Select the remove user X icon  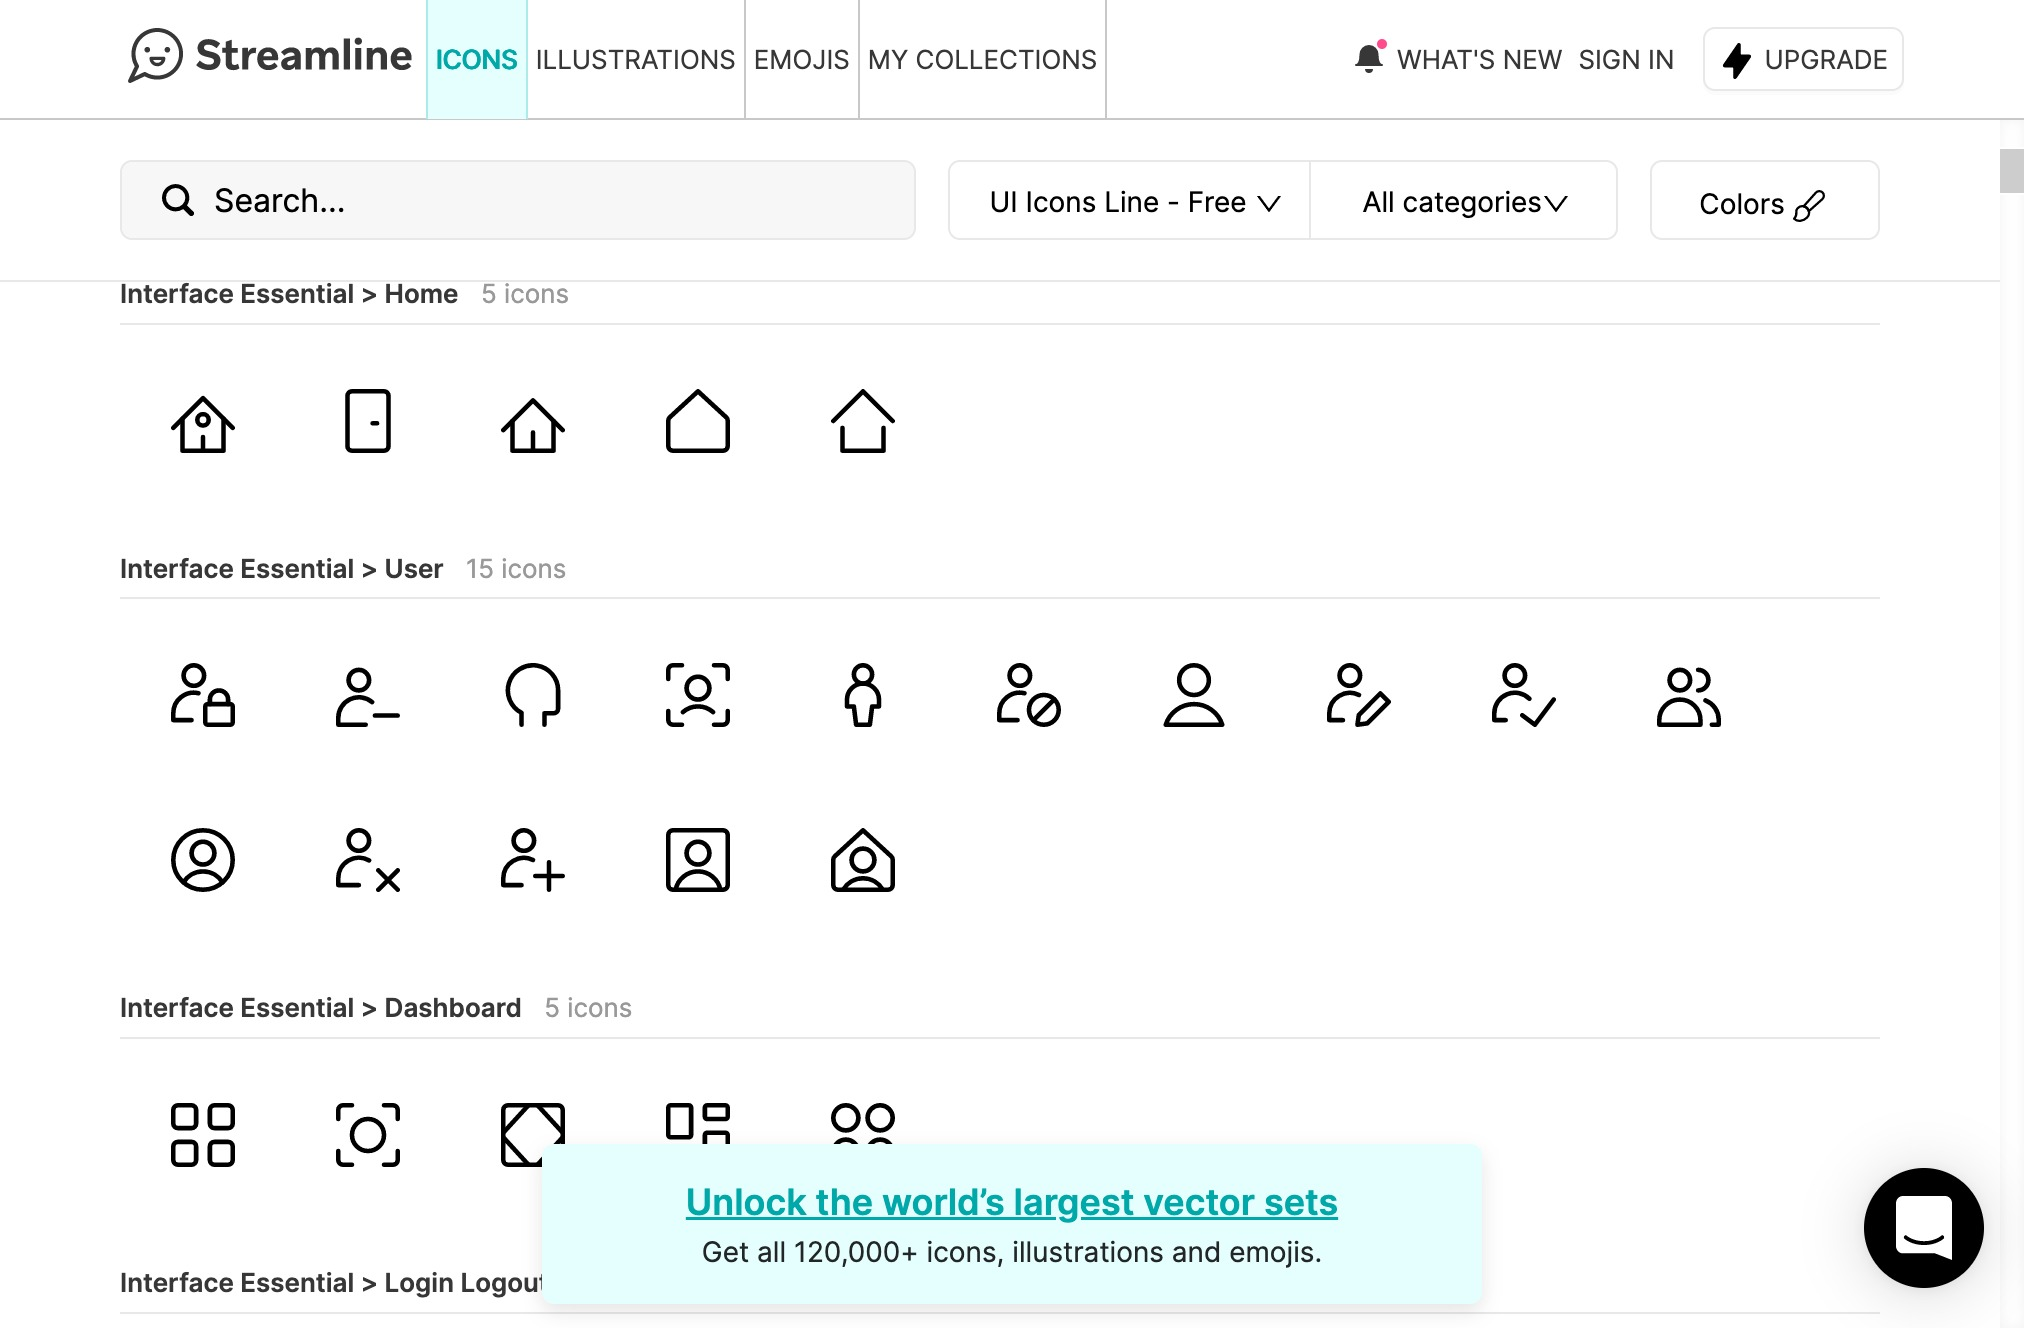point(368,860)
